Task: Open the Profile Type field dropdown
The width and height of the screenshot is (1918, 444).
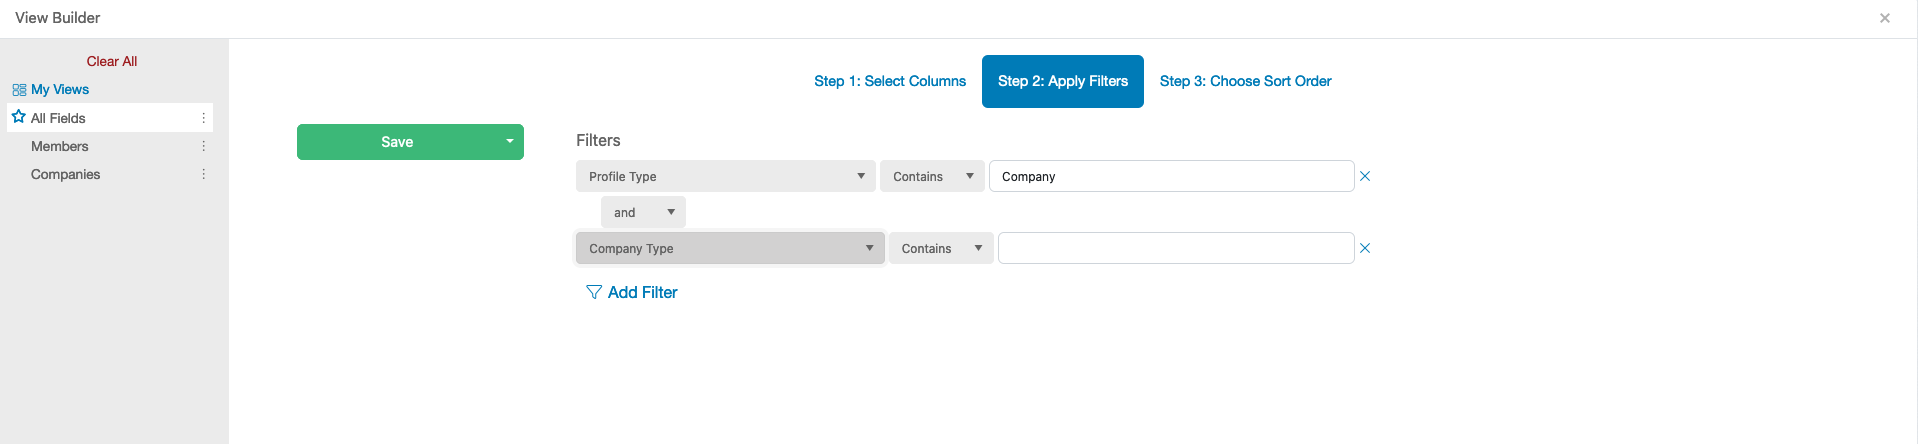Action: click(726, 176)
